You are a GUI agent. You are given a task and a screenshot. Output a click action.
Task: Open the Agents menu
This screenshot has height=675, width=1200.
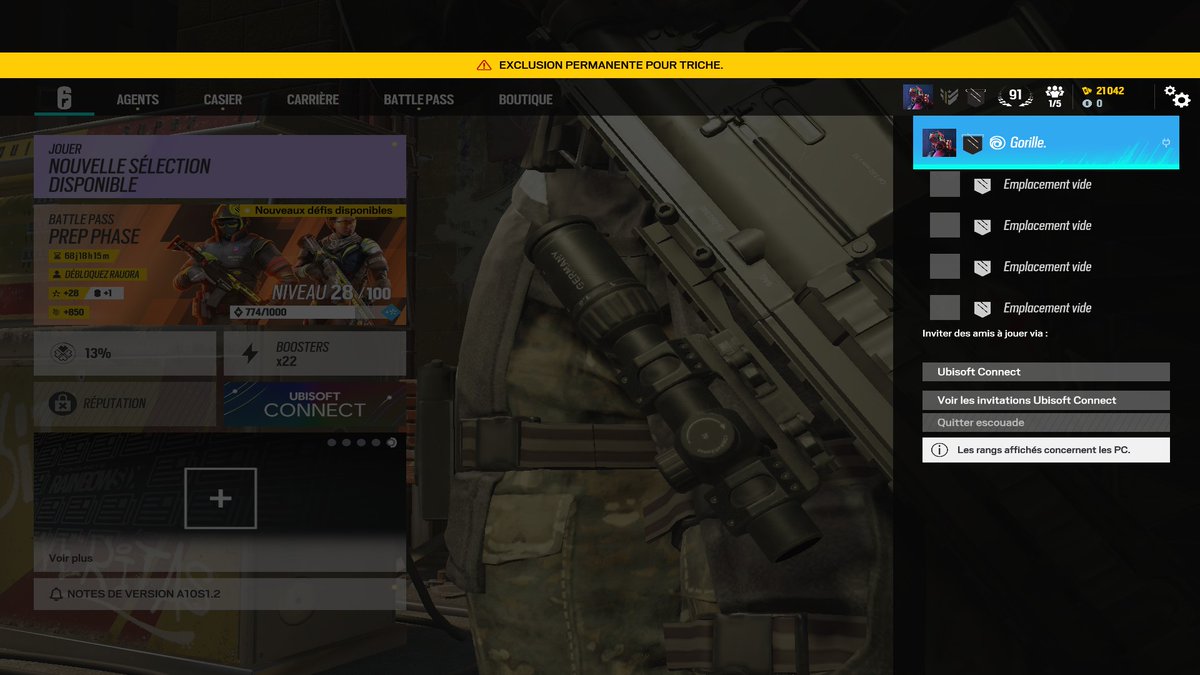[137, 100]
